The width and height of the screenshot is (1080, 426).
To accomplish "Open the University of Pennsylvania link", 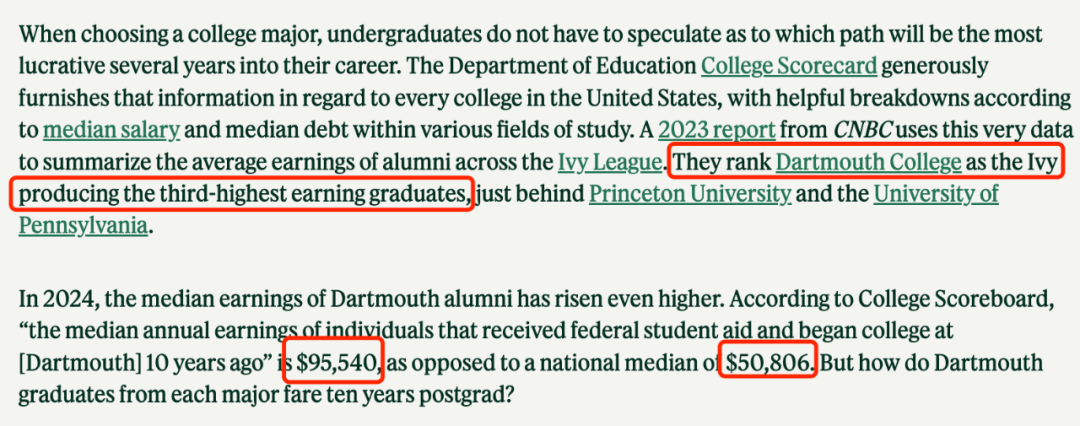I will [x=935, y=194].
